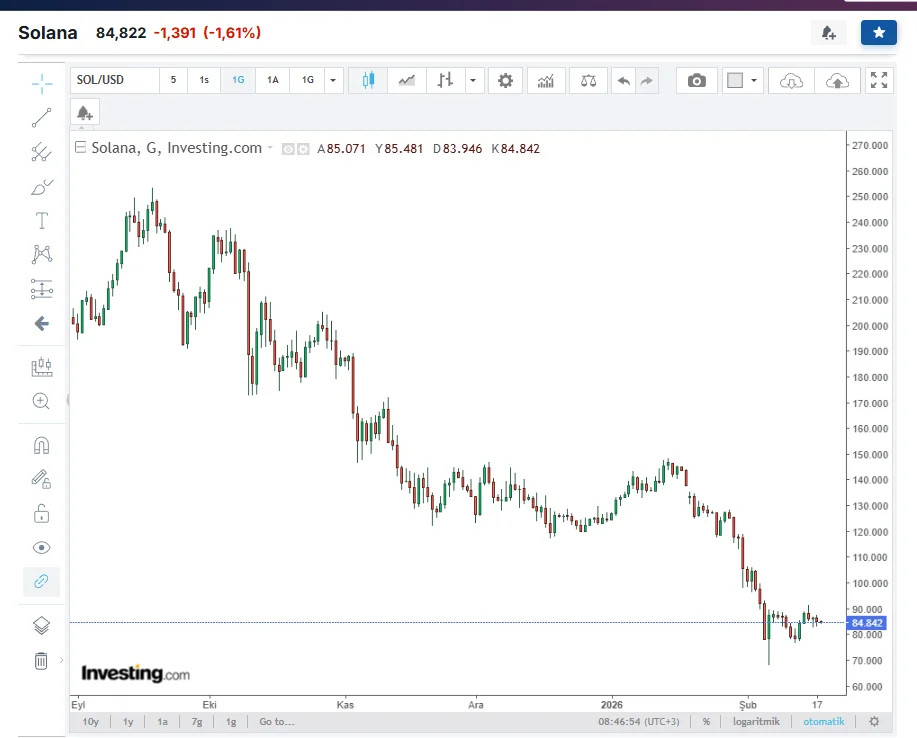
Task: Open the zoom-in tool on the sidebar
Action: point(41,401)
